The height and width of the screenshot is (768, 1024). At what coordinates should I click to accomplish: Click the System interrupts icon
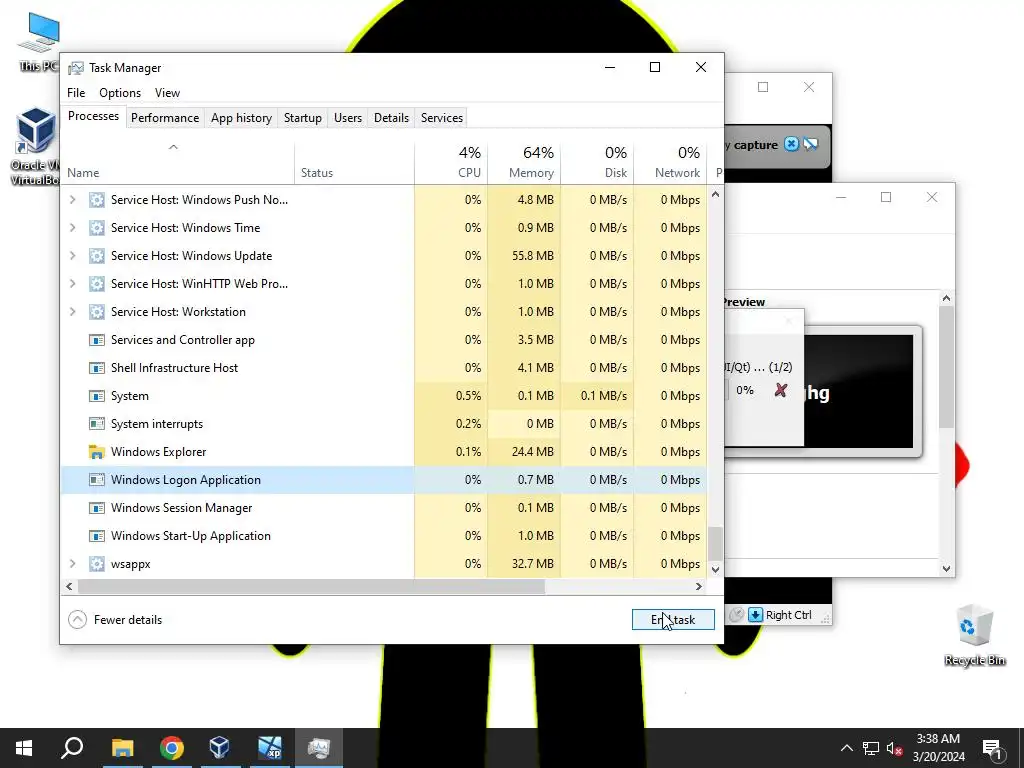97,424
